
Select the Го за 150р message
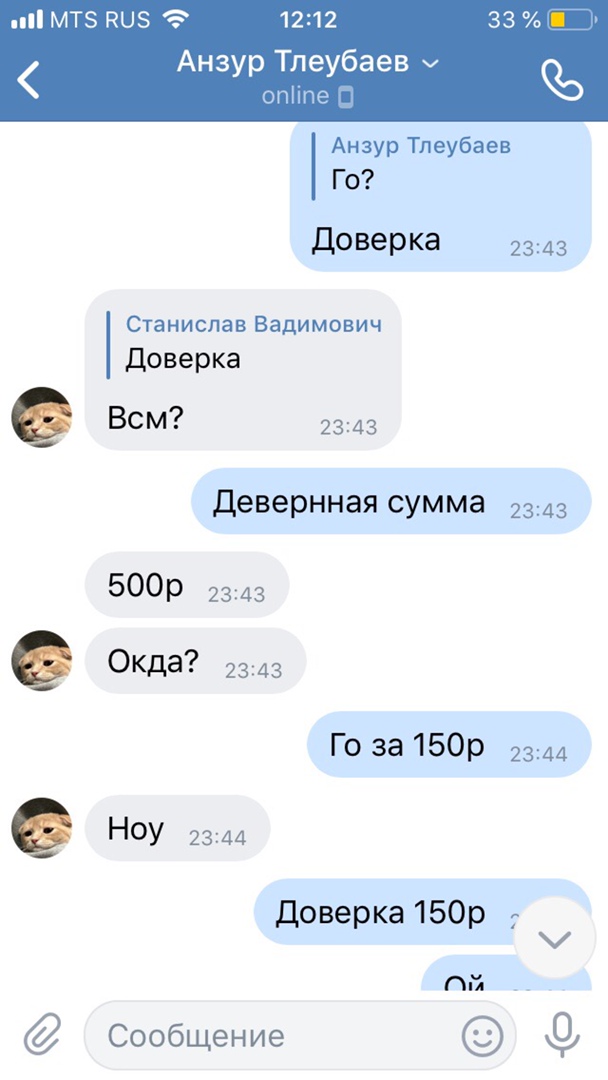pyautogui.click(x=449, y=745)
